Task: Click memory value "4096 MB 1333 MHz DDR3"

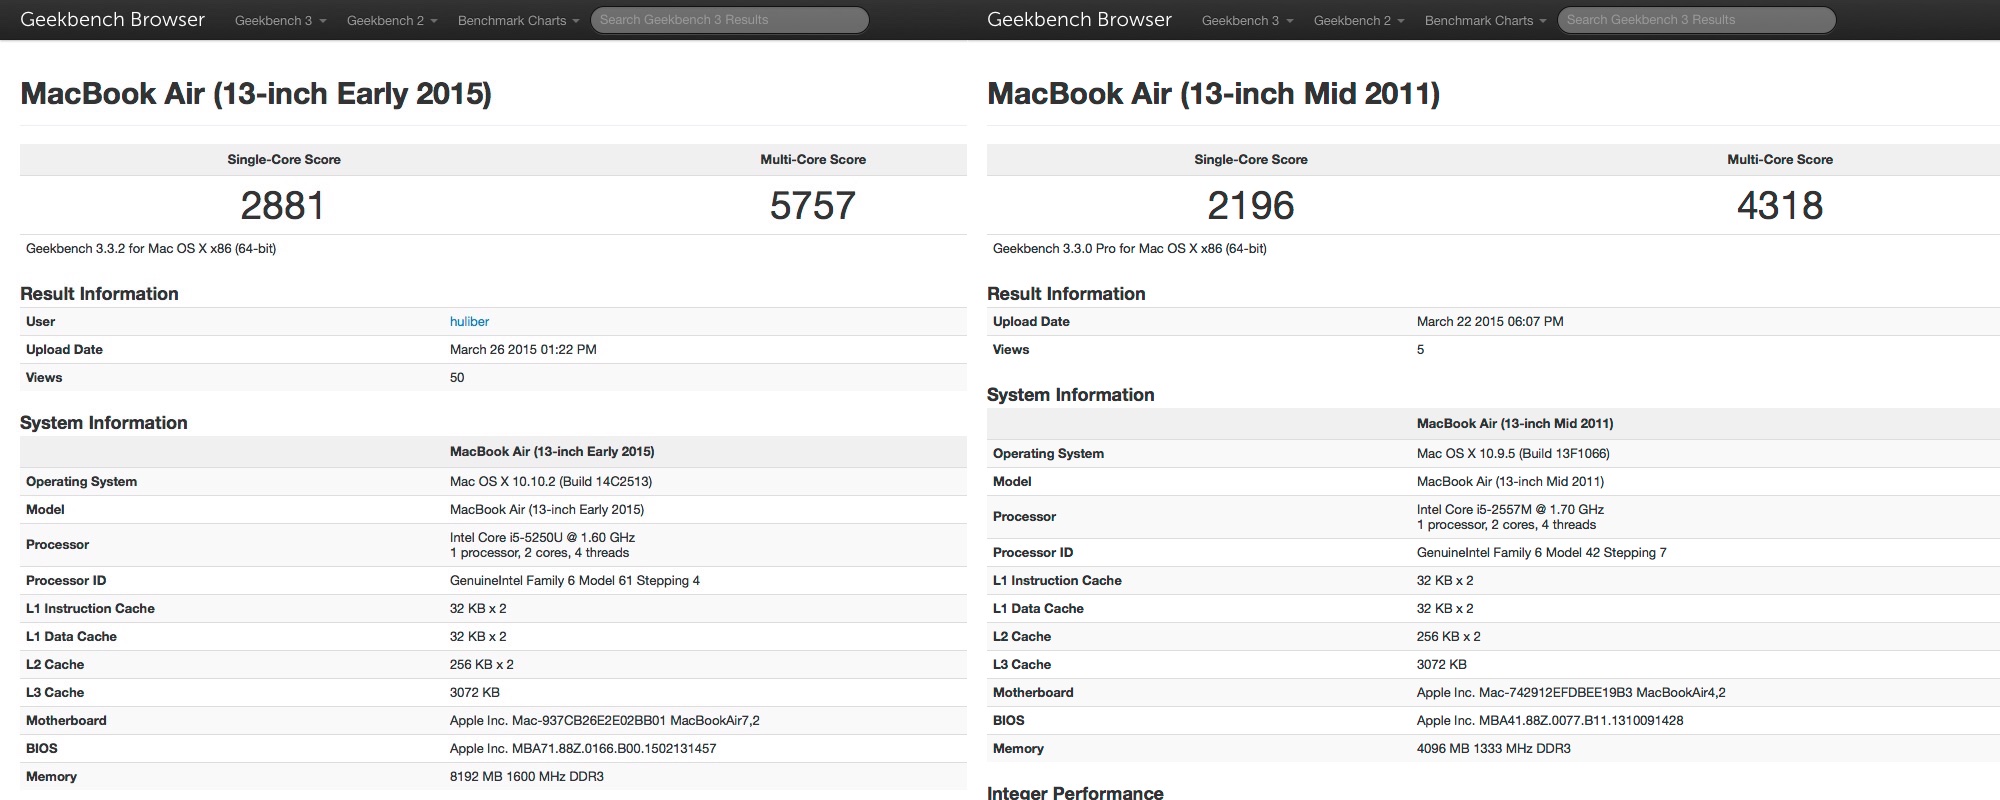Action: pyautogui.click(x=1494, y=748)
